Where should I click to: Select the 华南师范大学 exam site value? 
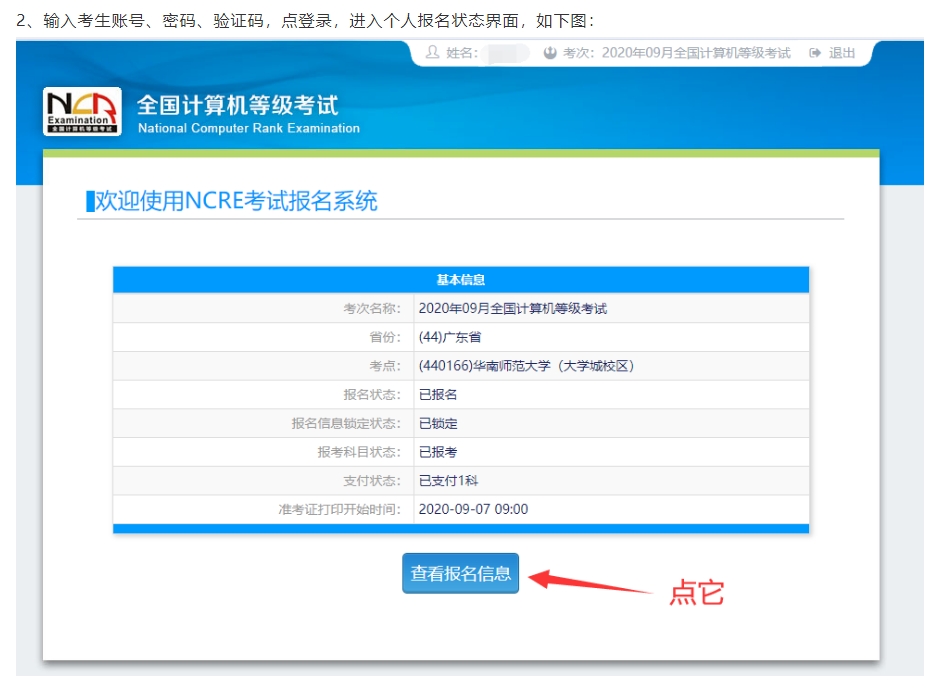point(526,366)
